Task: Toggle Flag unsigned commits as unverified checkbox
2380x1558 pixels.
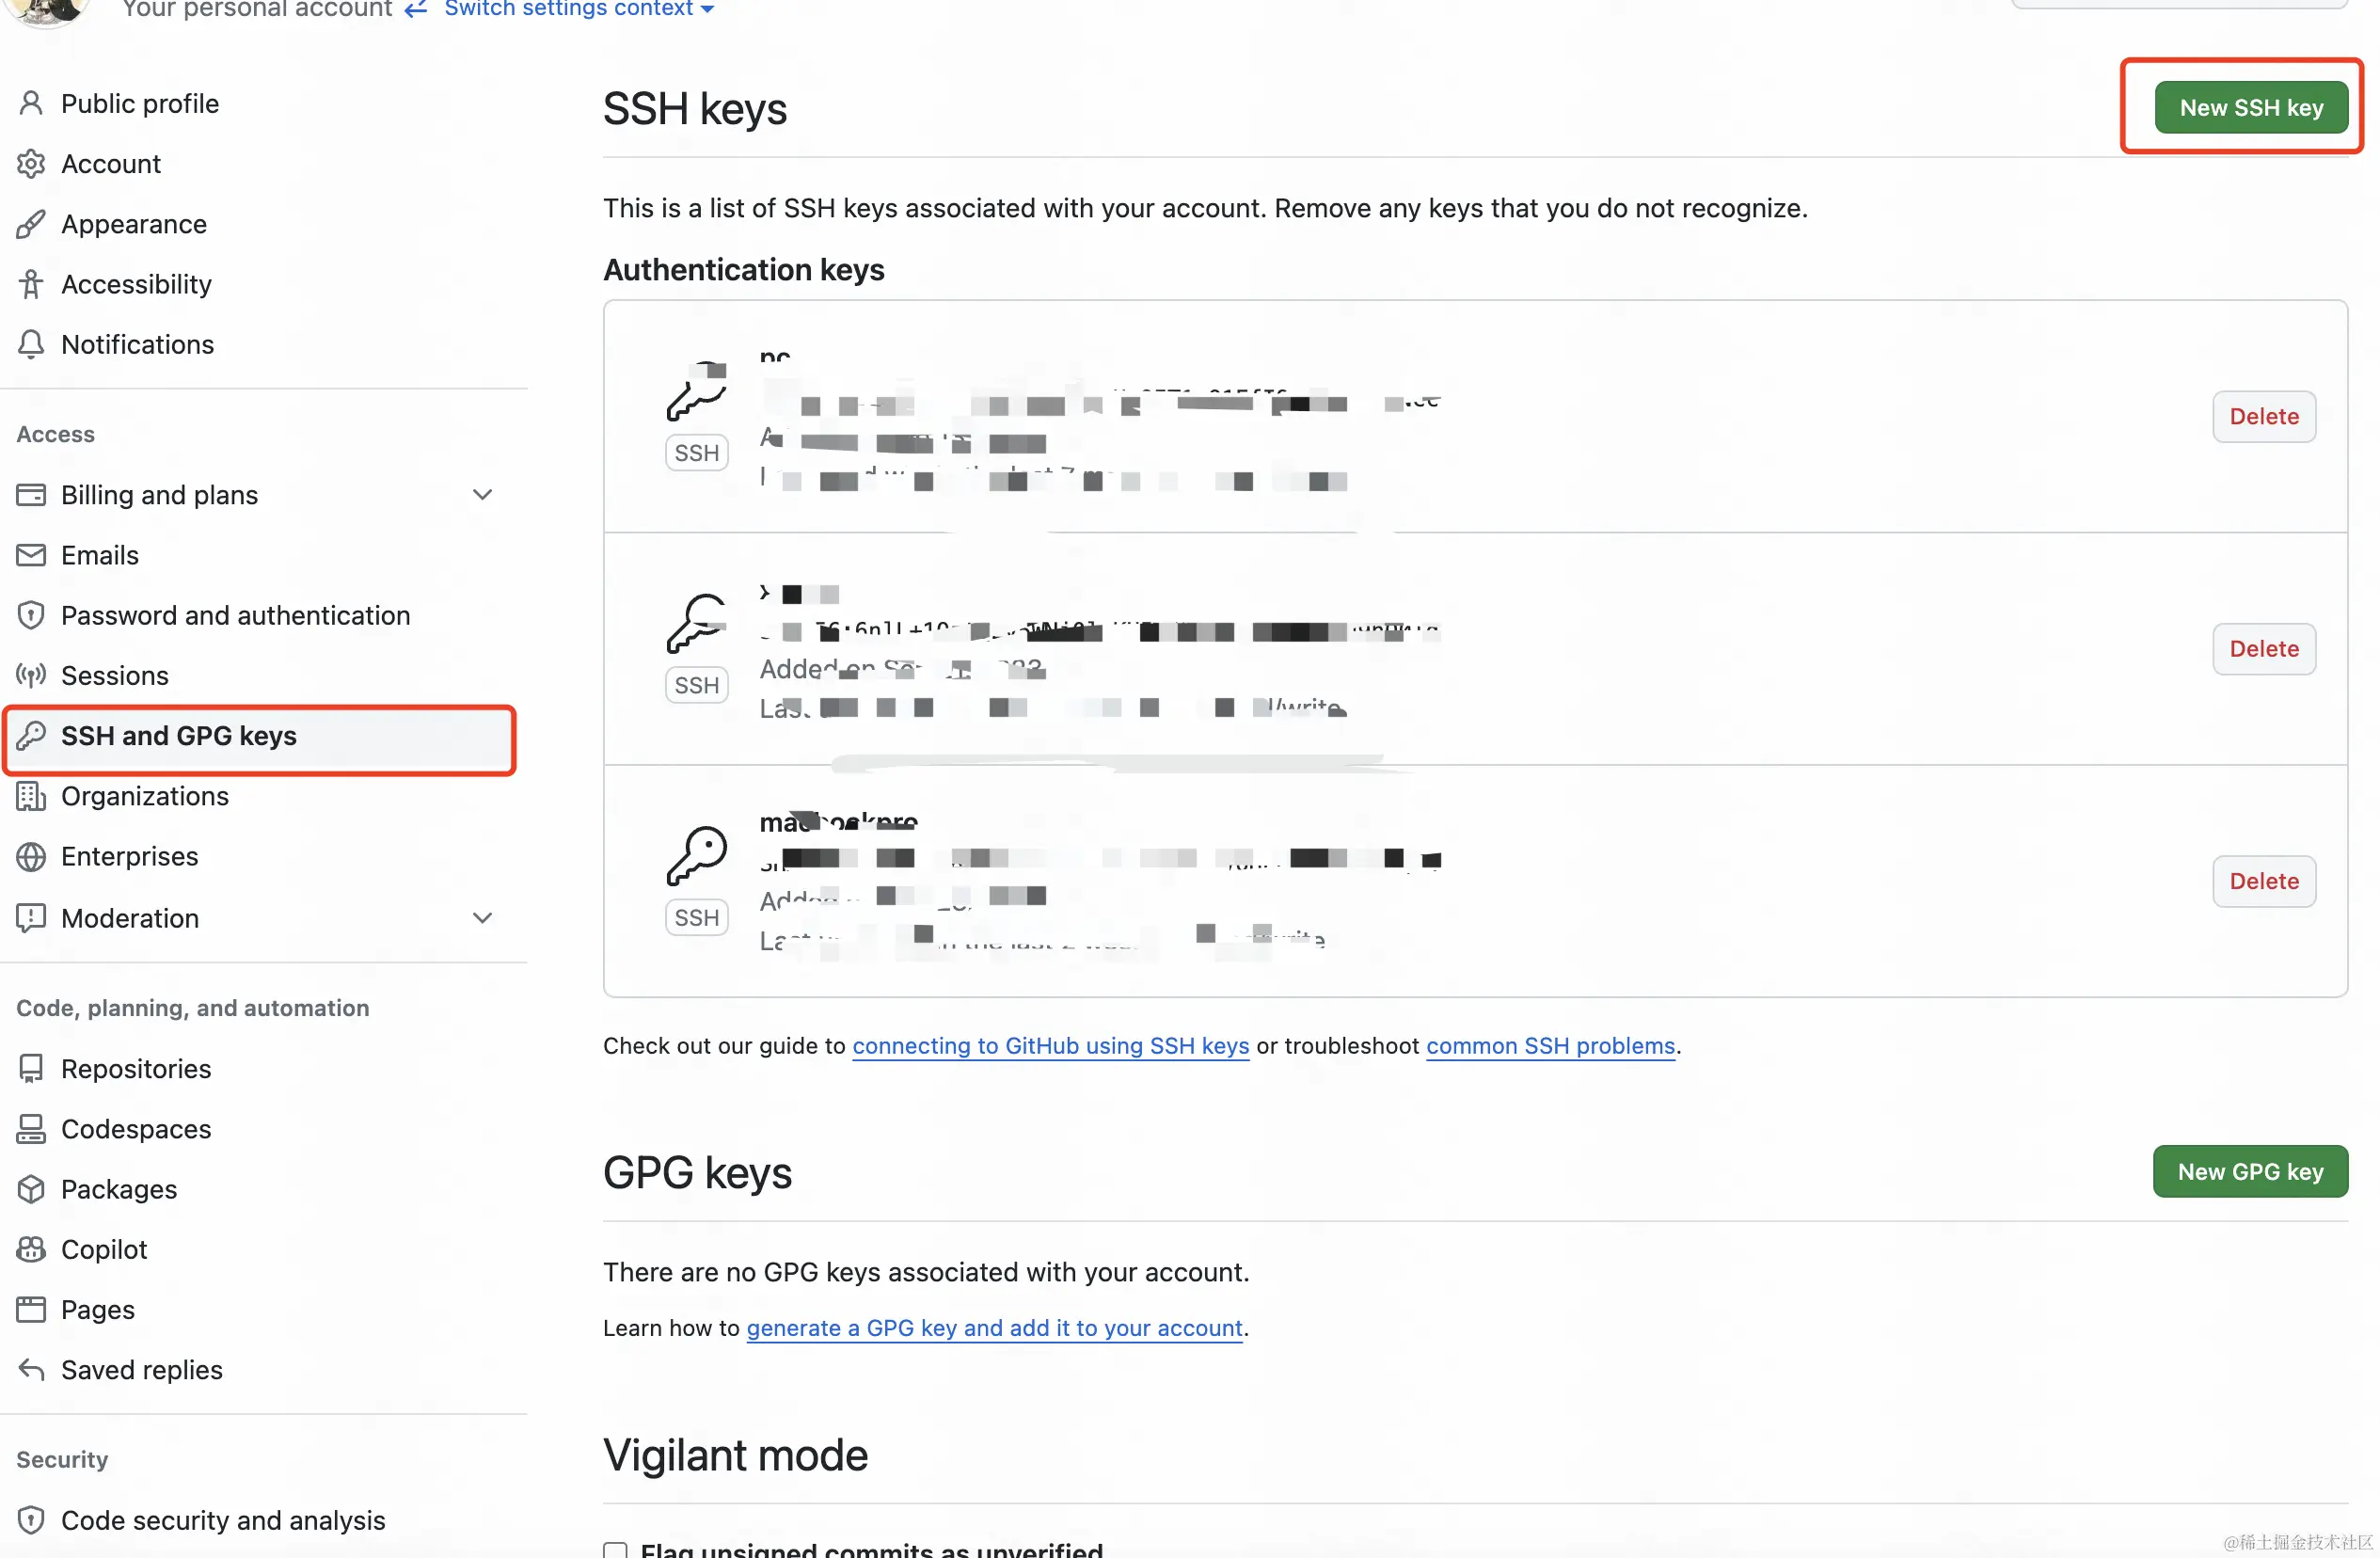Action: click(x=615, y=1549)
